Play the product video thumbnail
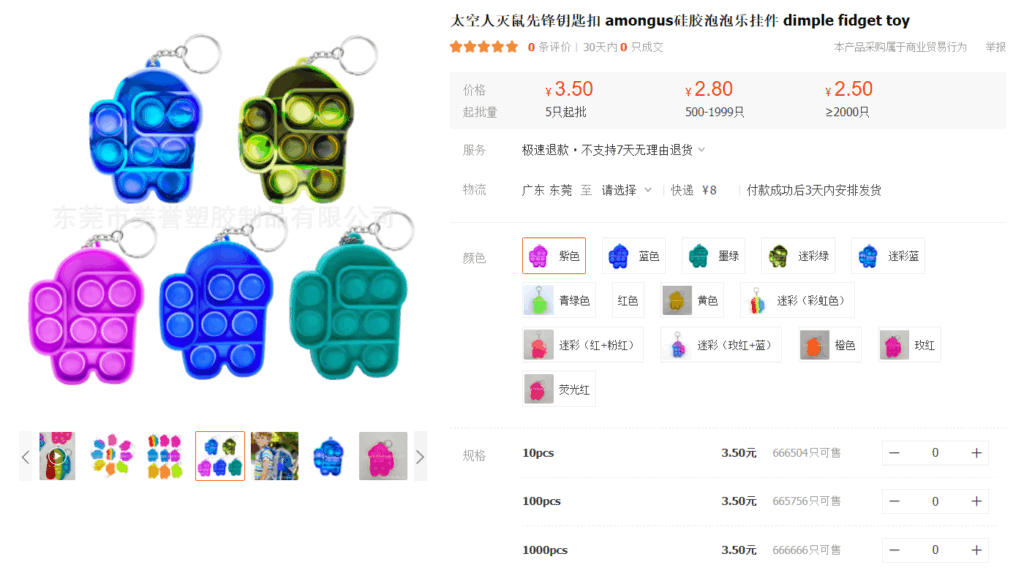1024x581 pixels. [57, 456]
